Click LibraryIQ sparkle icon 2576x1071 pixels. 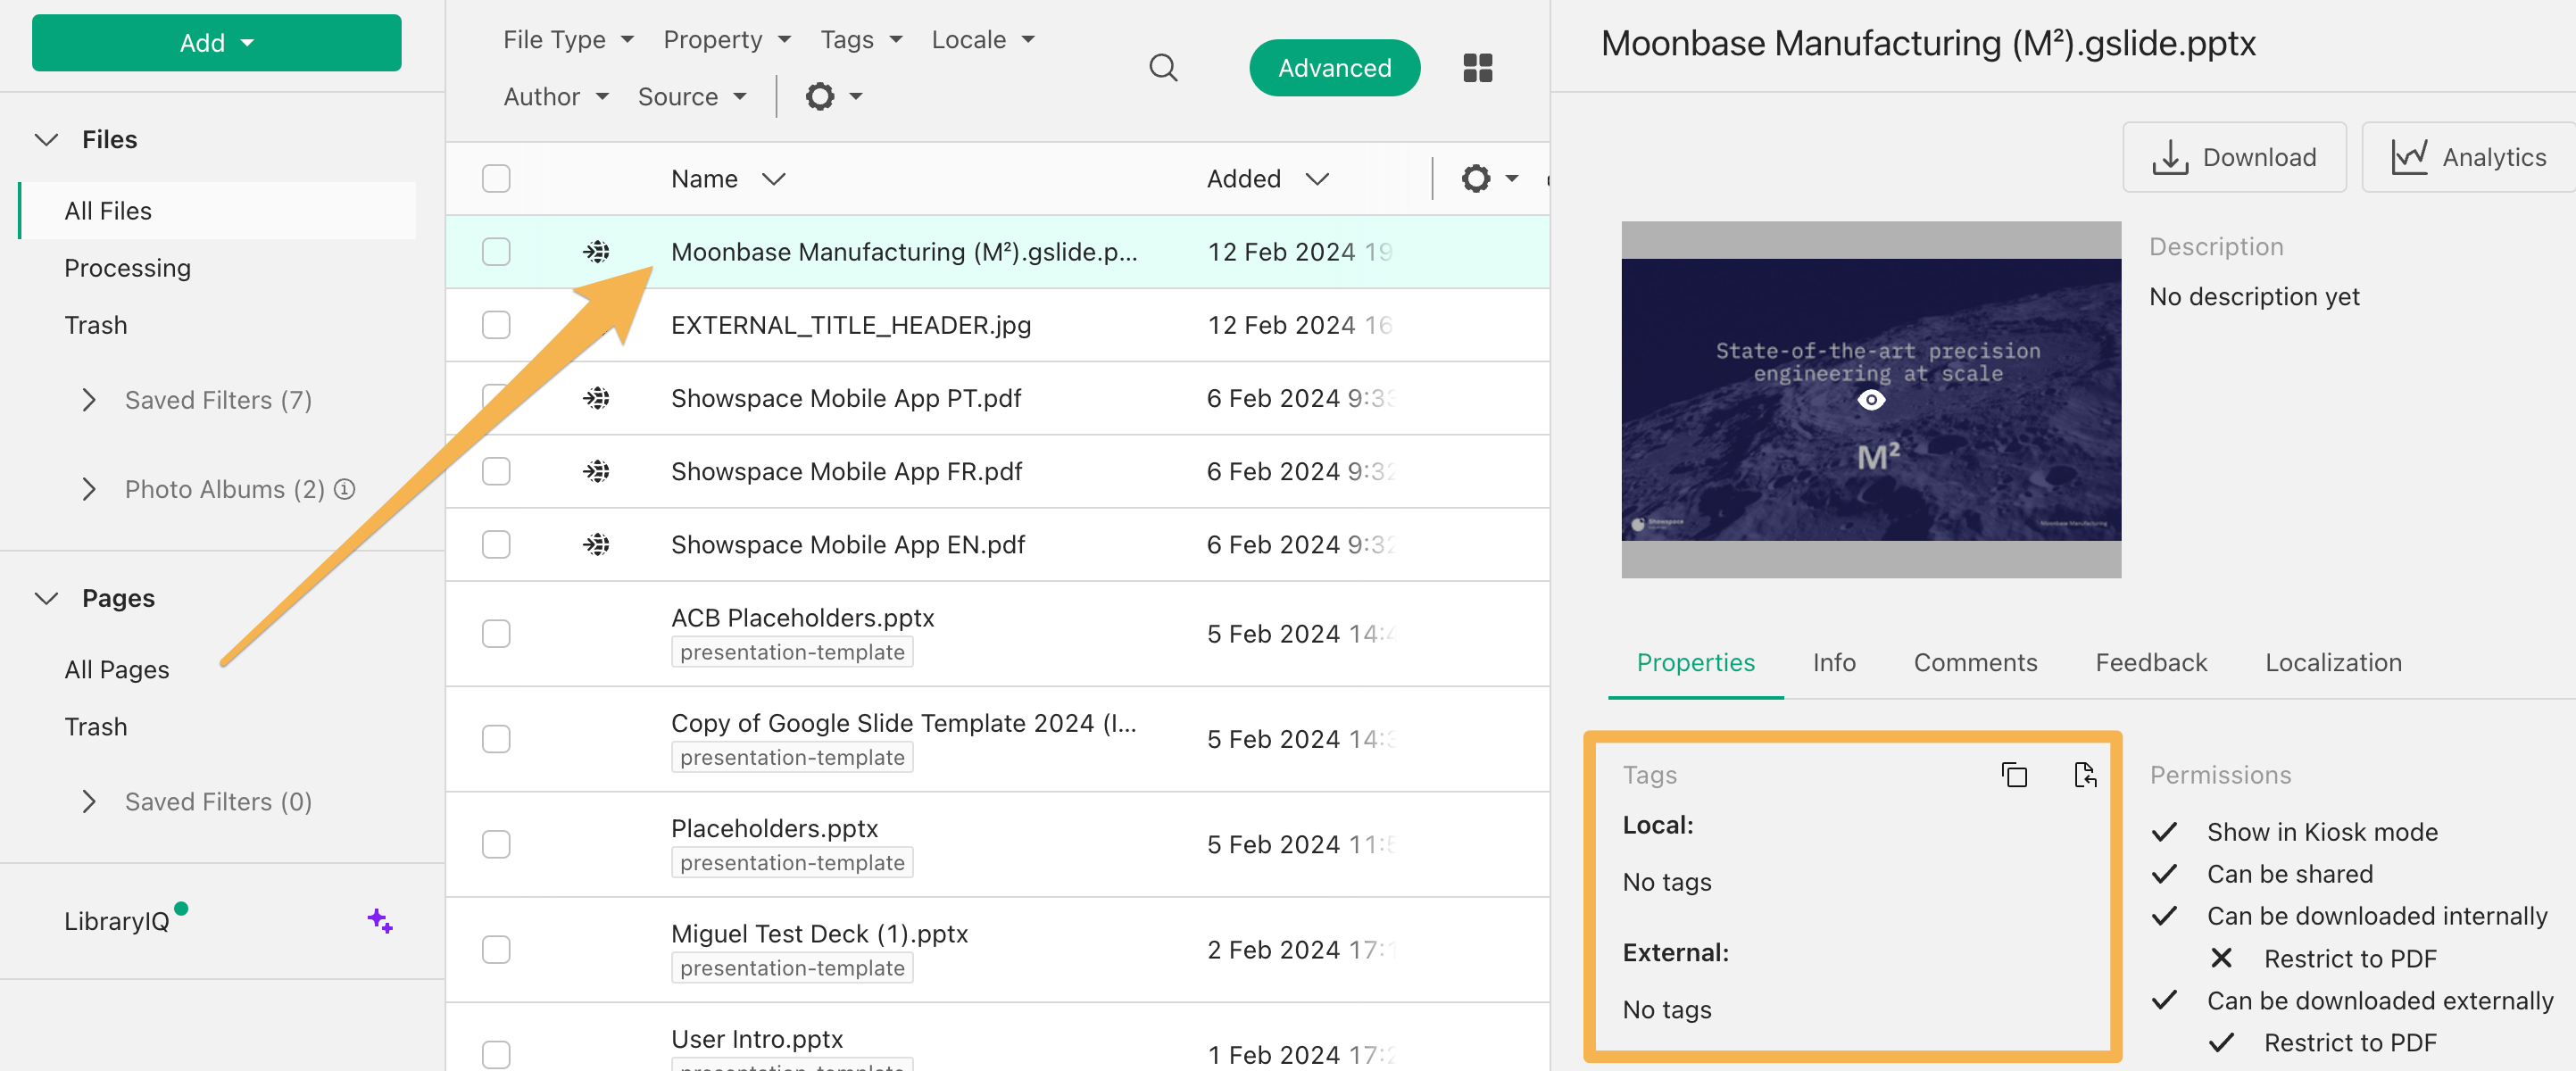[x=380, y=920]
